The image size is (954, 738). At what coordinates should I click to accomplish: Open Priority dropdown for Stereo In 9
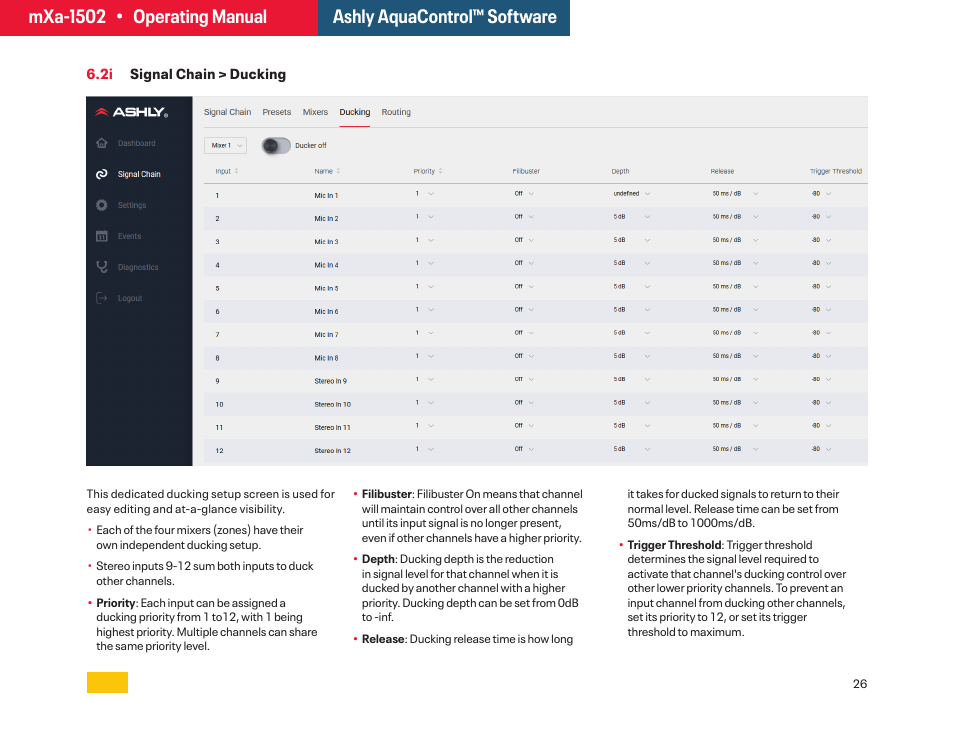425,379
